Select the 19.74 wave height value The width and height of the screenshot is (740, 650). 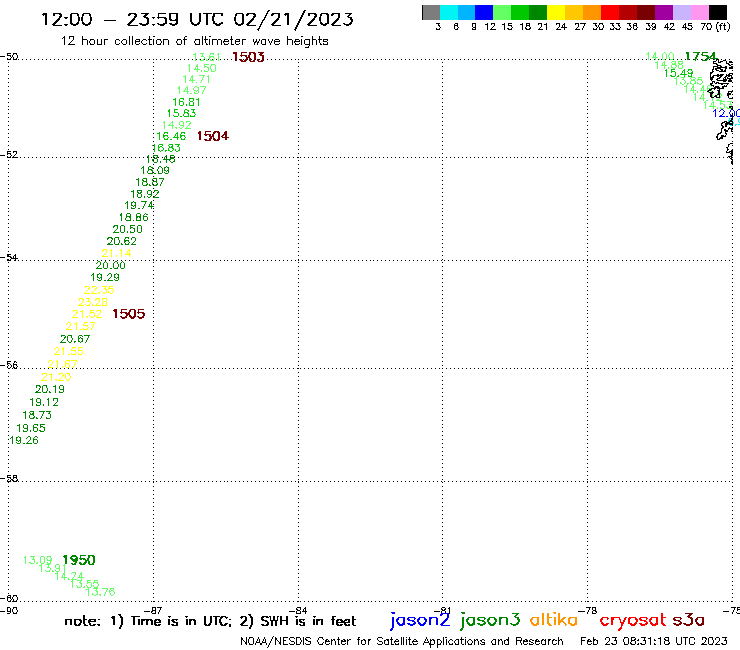pos(139,205)
